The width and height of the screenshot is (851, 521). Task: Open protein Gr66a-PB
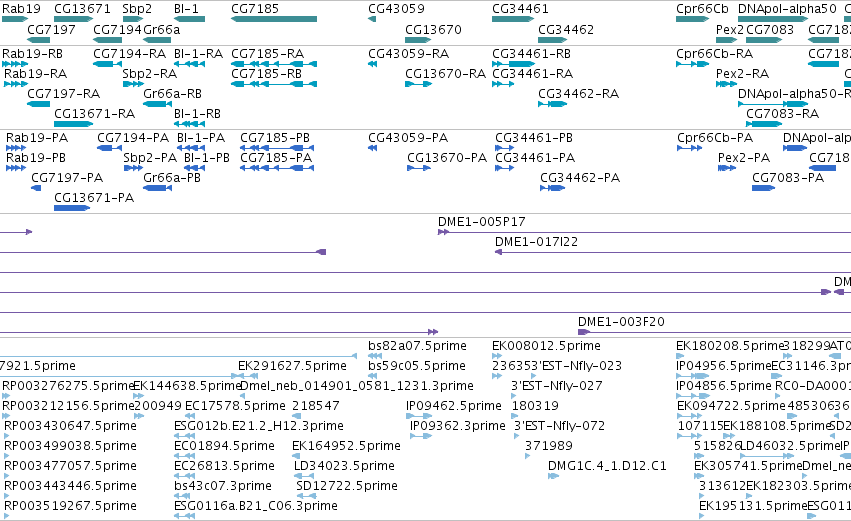(172, 178)
